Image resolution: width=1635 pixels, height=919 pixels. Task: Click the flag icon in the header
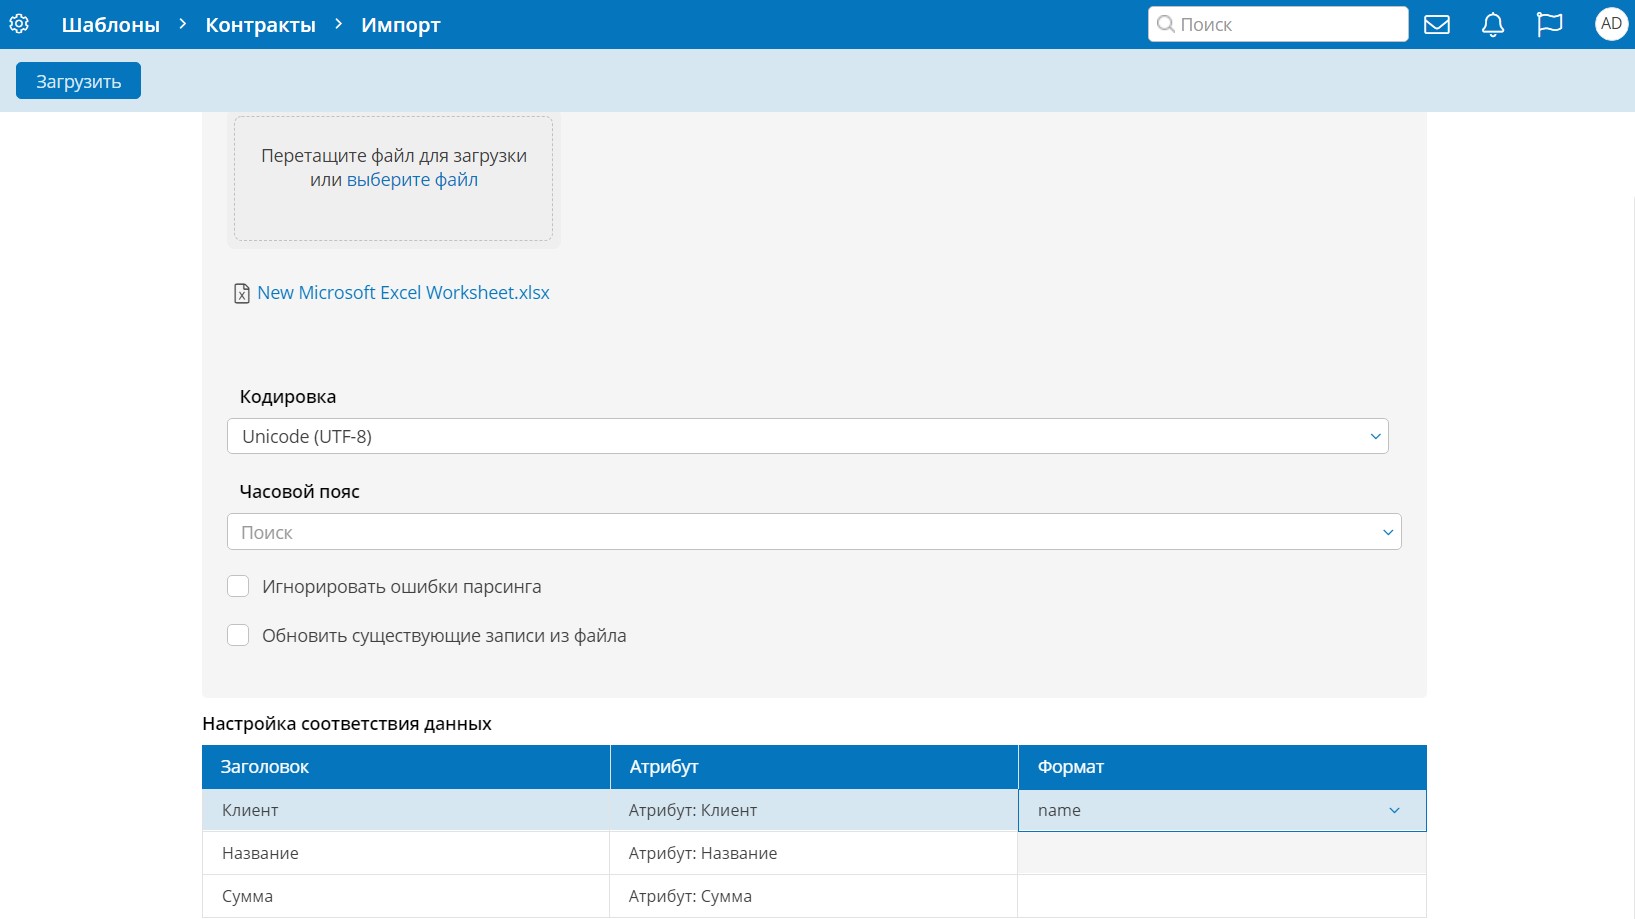tap(1549, 24)
